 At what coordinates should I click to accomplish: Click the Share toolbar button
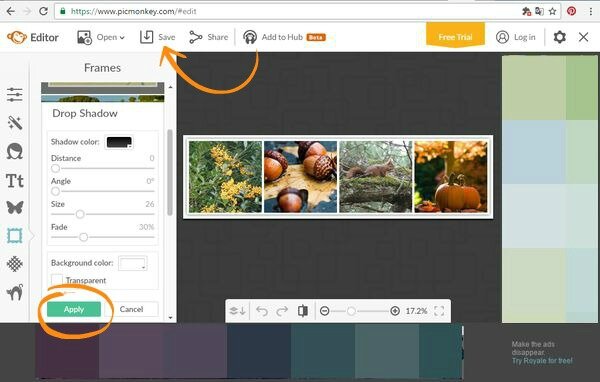[209, 37]
